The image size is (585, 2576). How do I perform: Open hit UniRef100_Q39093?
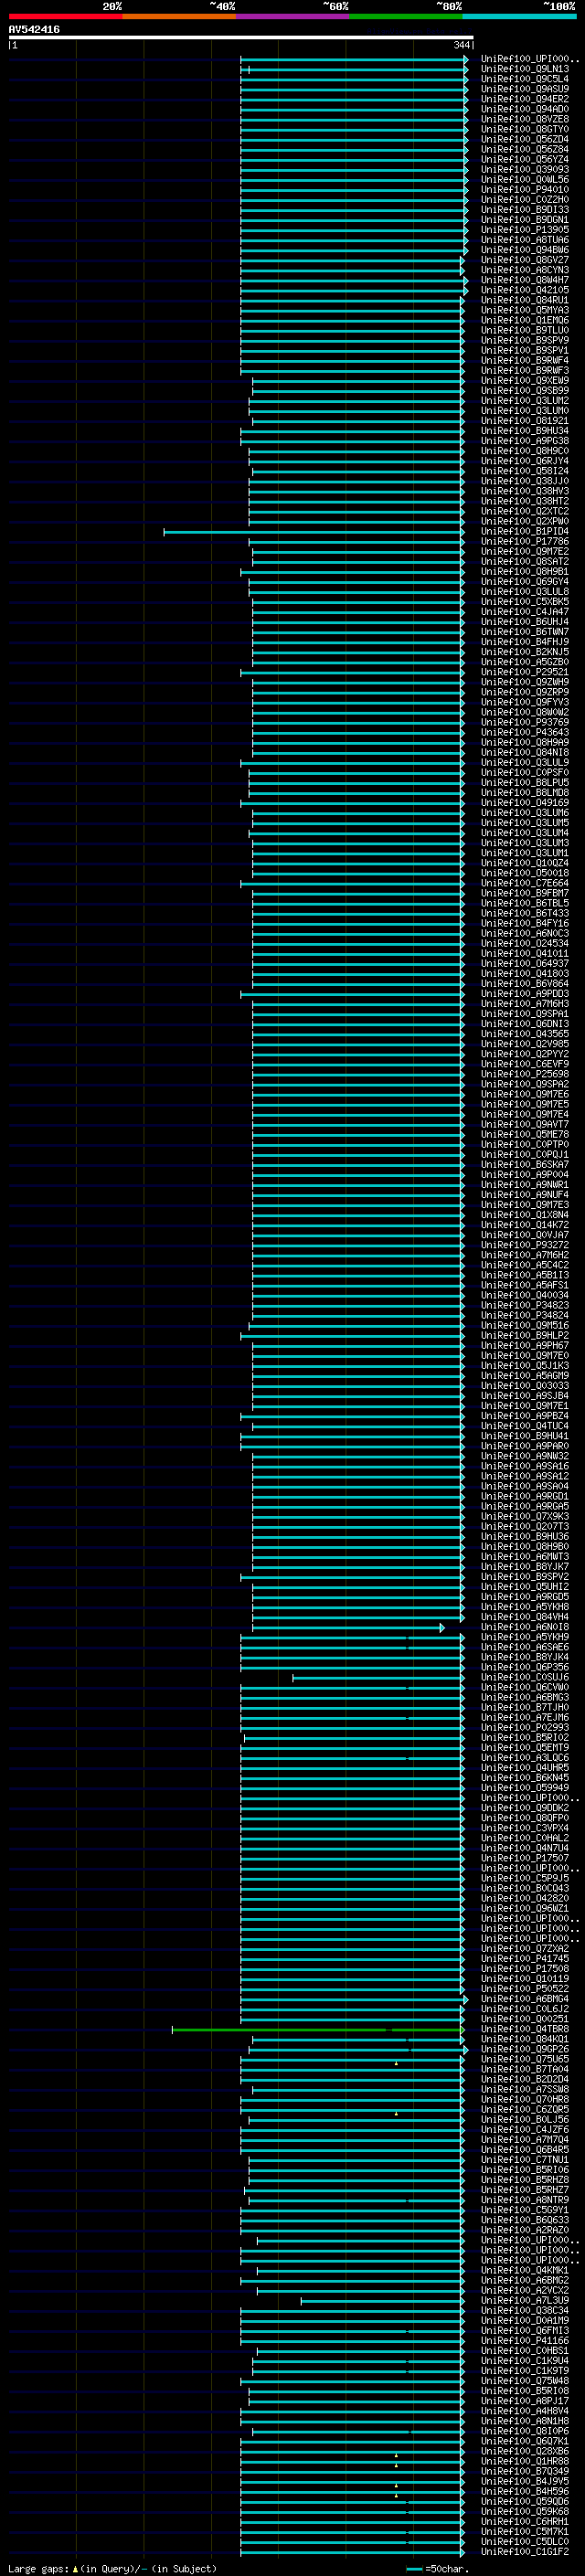point(524,170)
